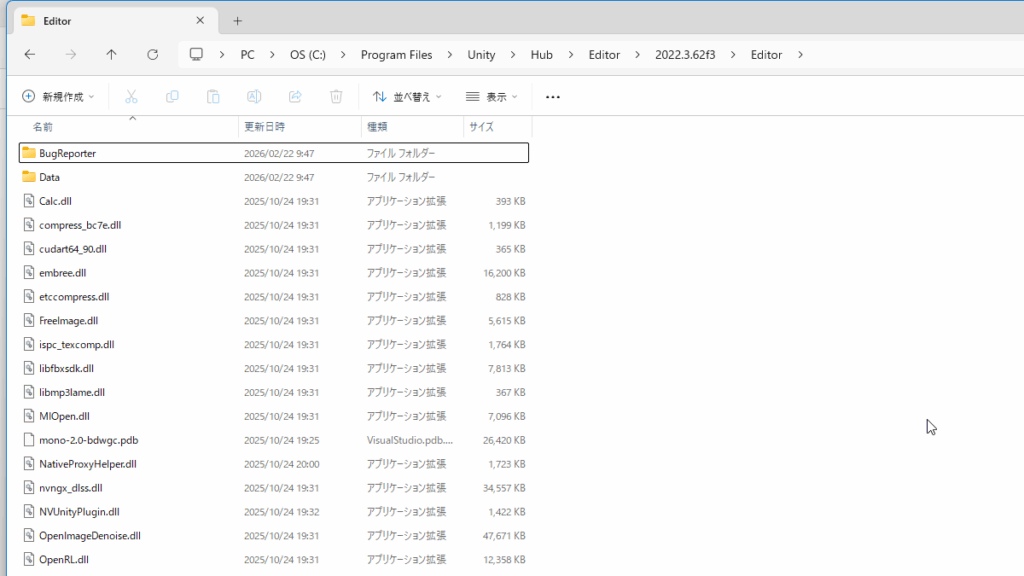Select the Data folder
Viewport: 1024px width, 576px height.
click(50, 177)
